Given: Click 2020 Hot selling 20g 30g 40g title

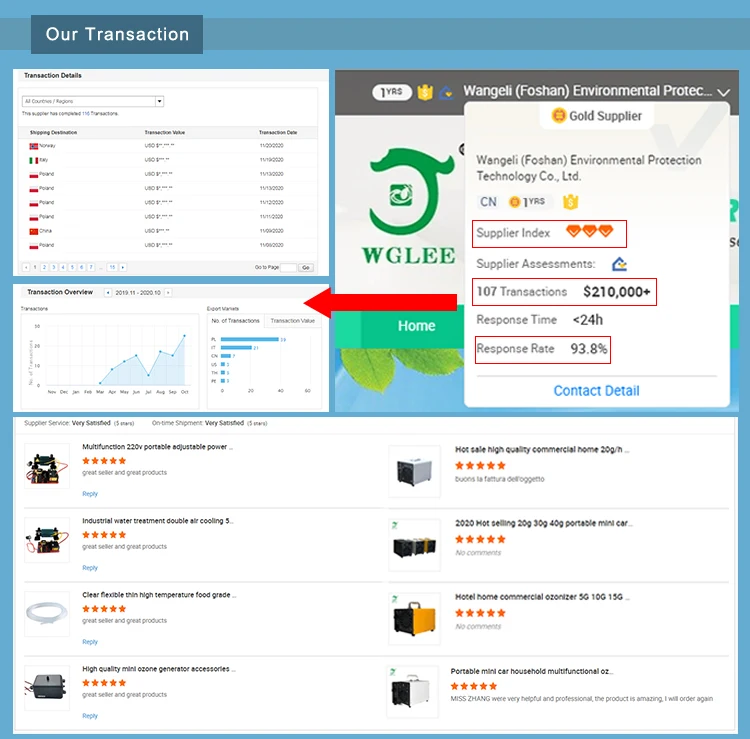Looking at the screenshot, I should (x=543, y=523).
